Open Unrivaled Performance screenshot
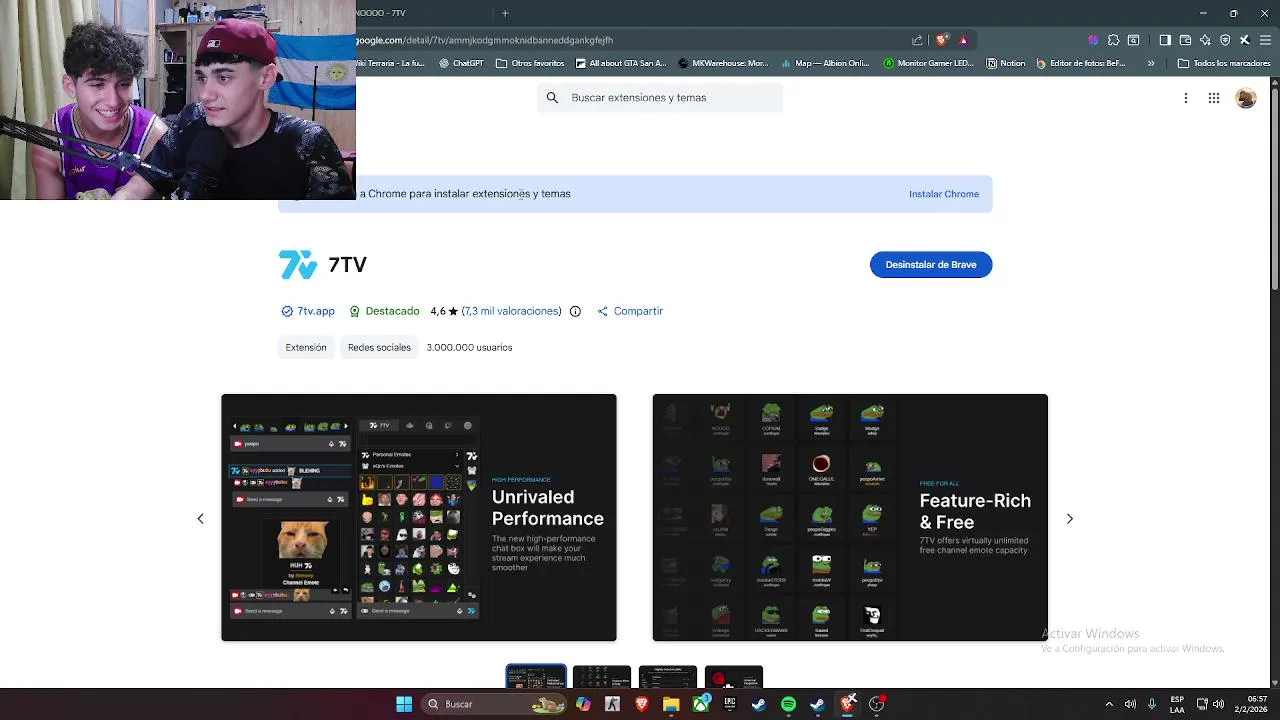The image size is (1280, 720). (419, 517)
